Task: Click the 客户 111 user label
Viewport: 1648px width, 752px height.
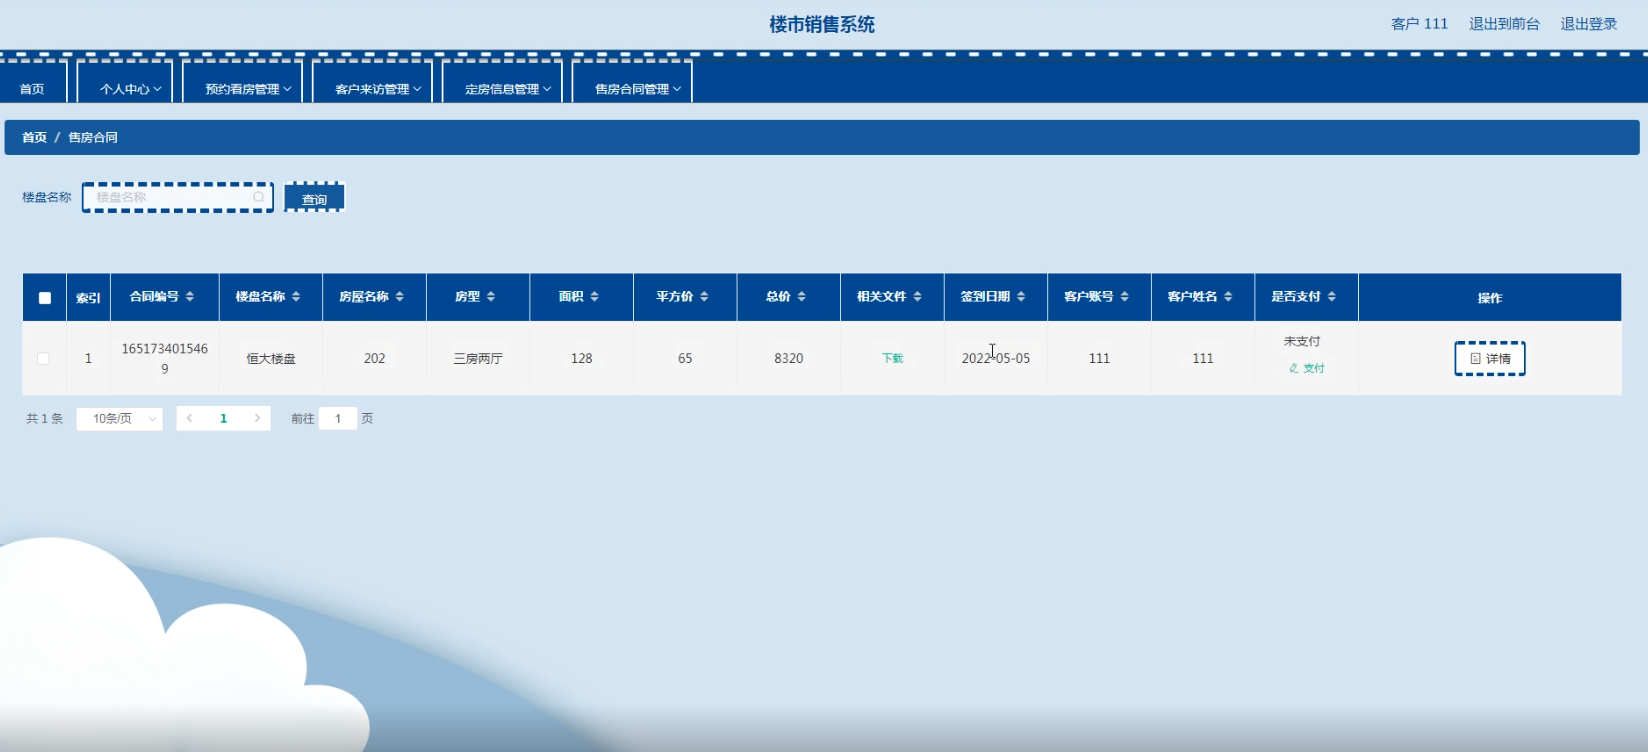Action: pos(1419,24)
